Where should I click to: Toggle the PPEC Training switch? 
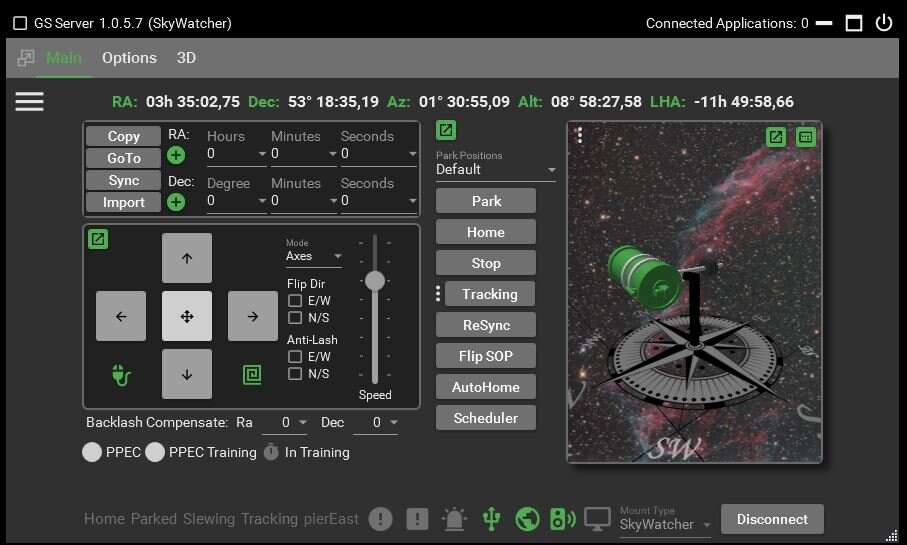tap(155, 452)
